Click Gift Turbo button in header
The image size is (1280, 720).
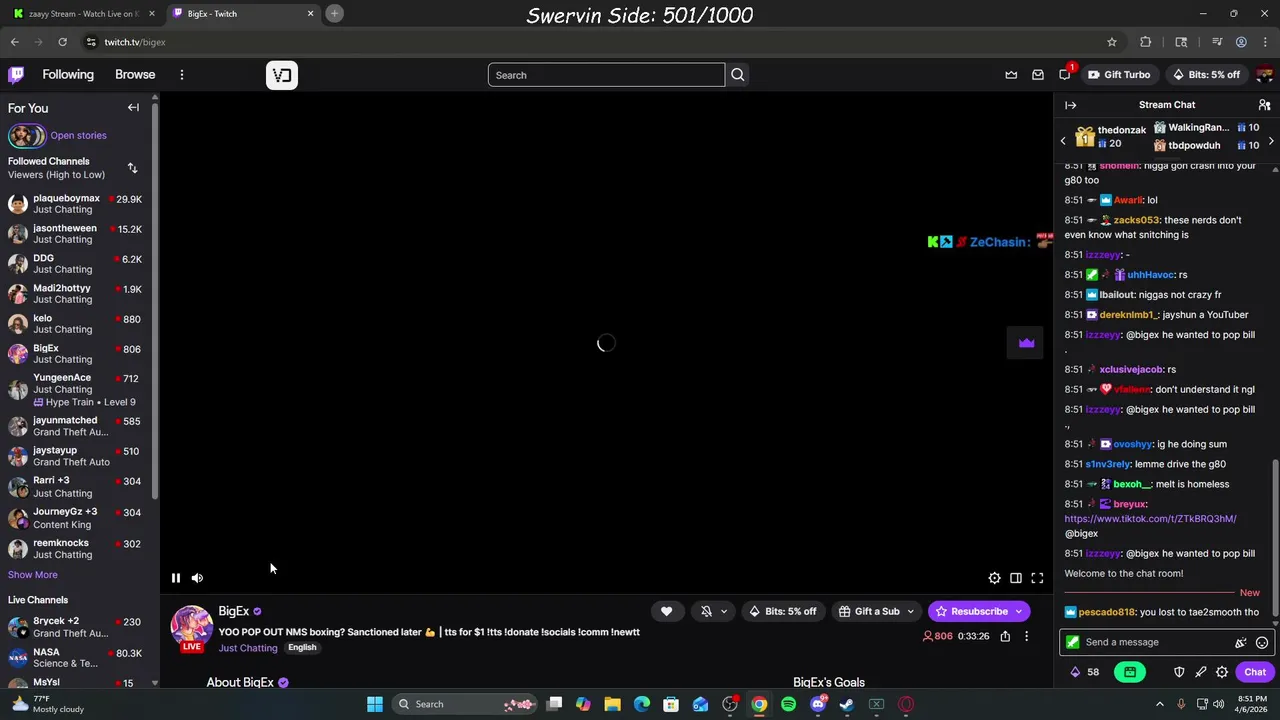(x=1119, y=75)
